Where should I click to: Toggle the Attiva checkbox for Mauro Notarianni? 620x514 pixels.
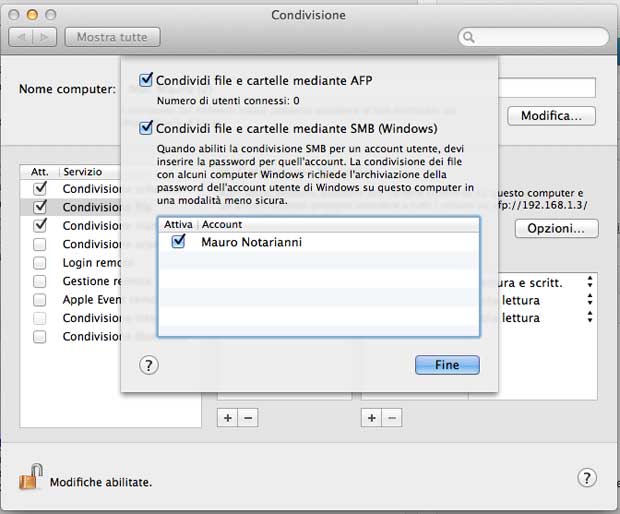pyautogui.click(x=178, y=241)
